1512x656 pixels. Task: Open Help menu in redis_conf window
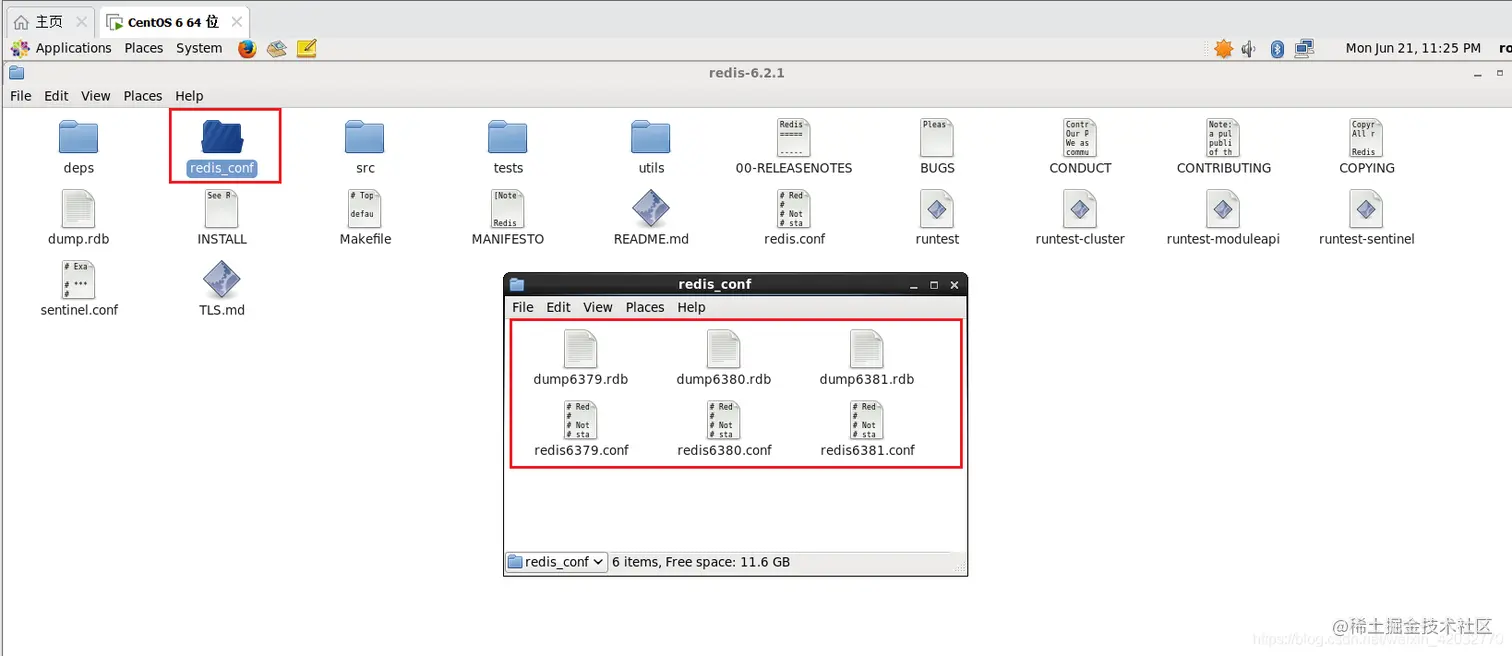click(x=691, y=307)
